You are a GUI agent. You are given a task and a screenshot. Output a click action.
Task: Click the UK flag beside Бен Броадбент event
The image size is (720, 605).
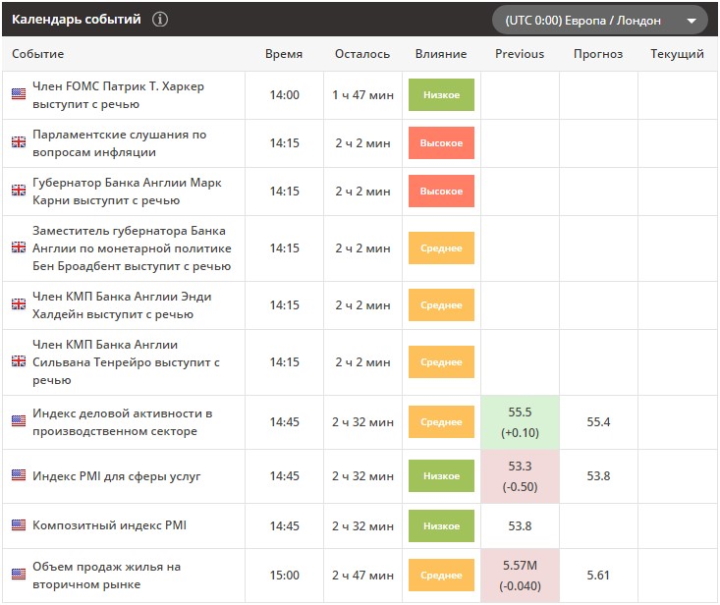pyautogui.click(x=18, y=248)
